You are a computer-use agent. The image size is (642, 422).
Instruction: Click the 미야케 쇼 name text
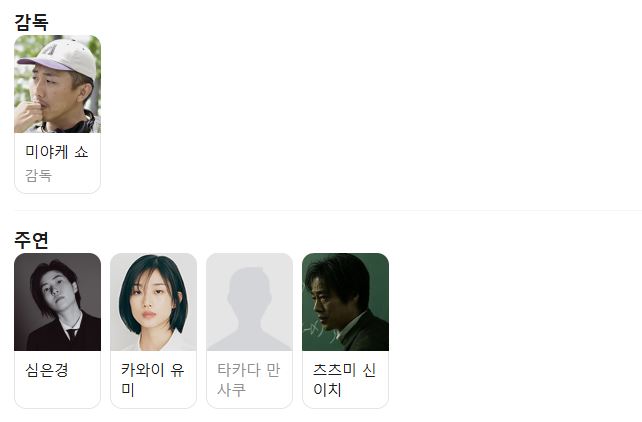57,152
